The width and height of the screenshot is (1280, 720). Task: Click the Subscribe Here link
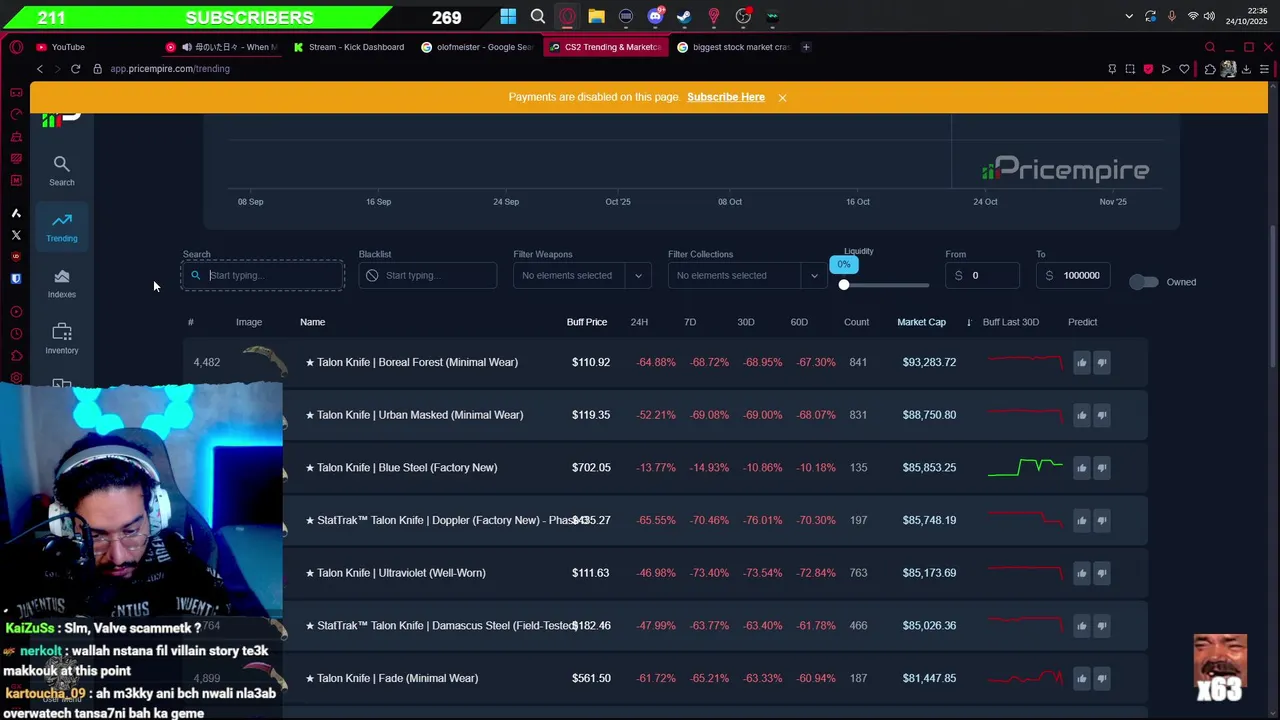pyautogui.click(x=726, y=97)
